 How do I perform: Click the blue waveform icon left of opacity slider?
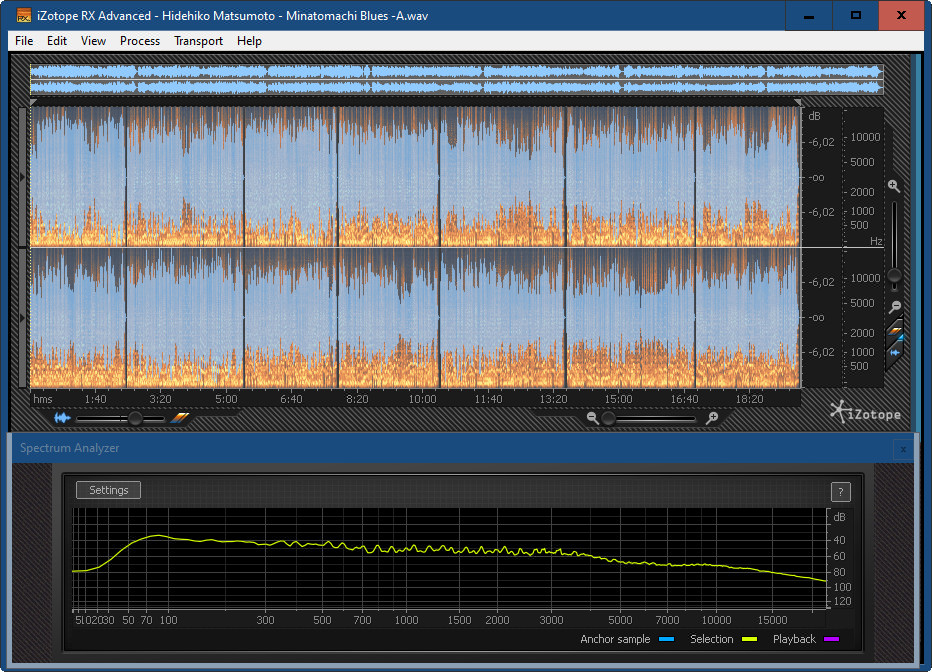click(62, 418)
